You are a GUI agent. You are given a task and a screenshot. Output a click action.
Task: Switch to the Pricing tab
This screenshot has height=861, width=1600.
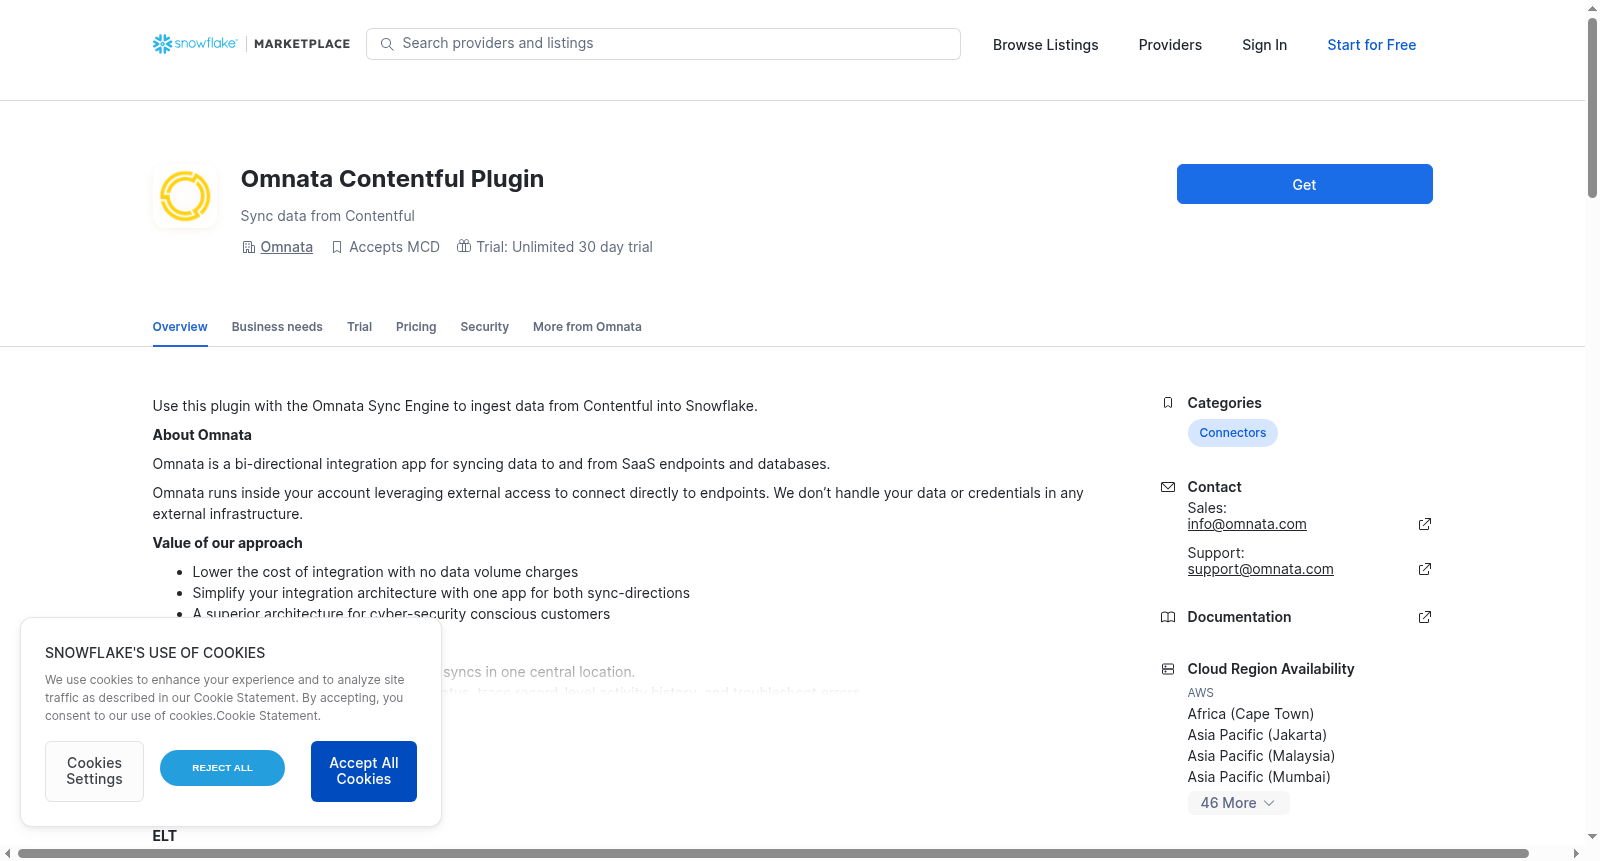point(416,327)
